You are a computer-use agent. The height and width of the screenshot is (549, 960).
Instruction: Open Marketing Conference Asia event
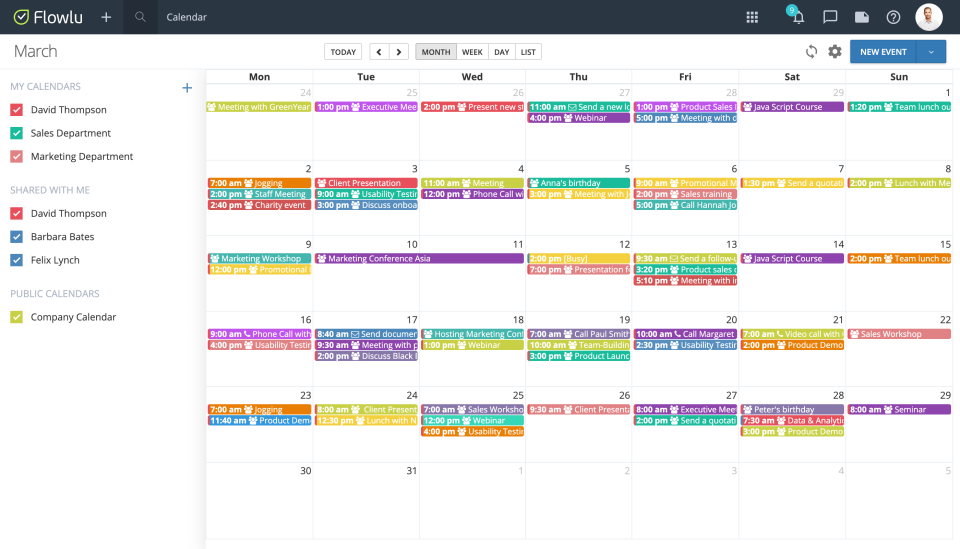419,258
